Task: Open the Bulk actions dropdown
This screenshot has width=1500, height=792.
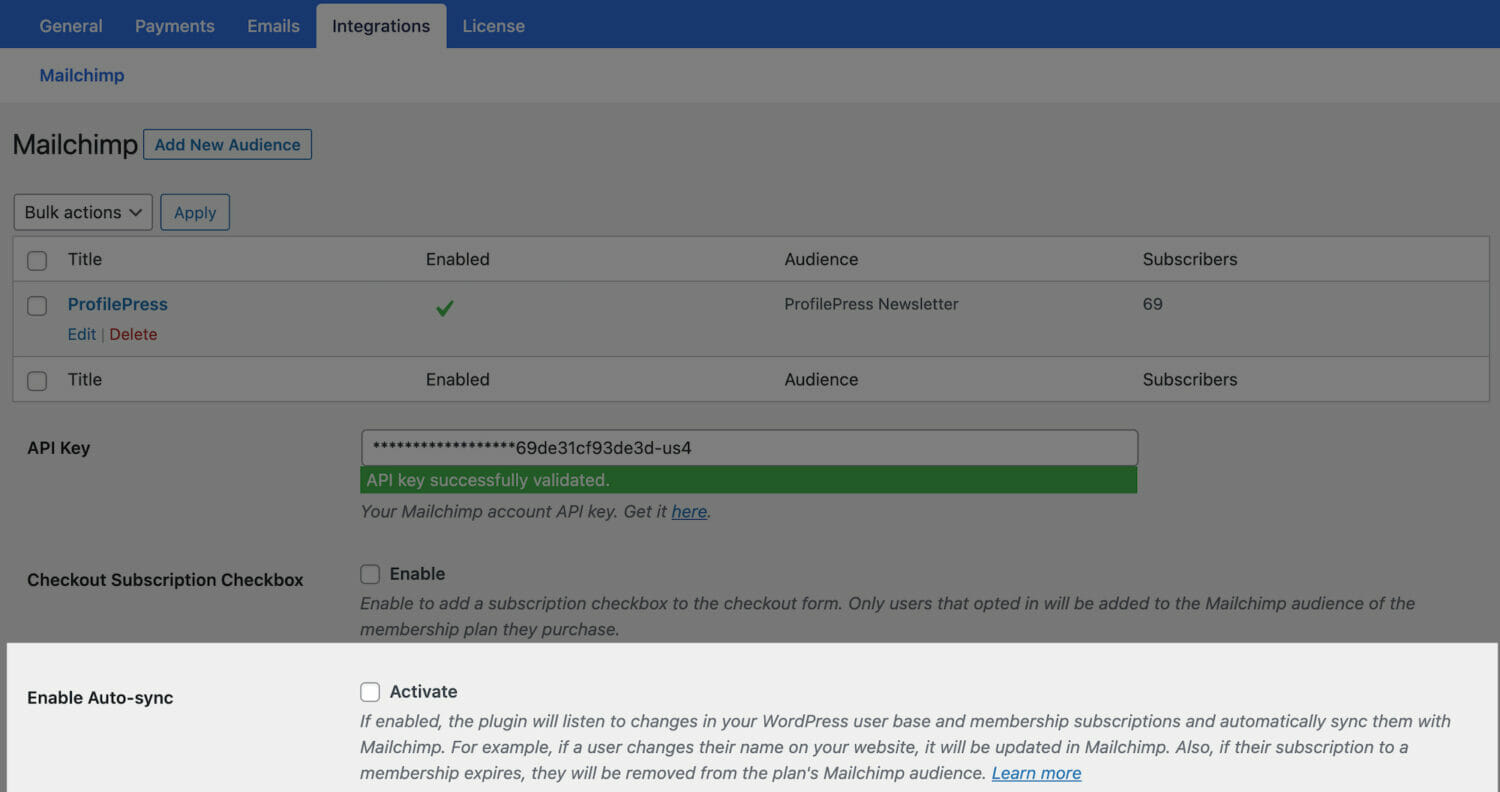Action: (x=83, y=212)
